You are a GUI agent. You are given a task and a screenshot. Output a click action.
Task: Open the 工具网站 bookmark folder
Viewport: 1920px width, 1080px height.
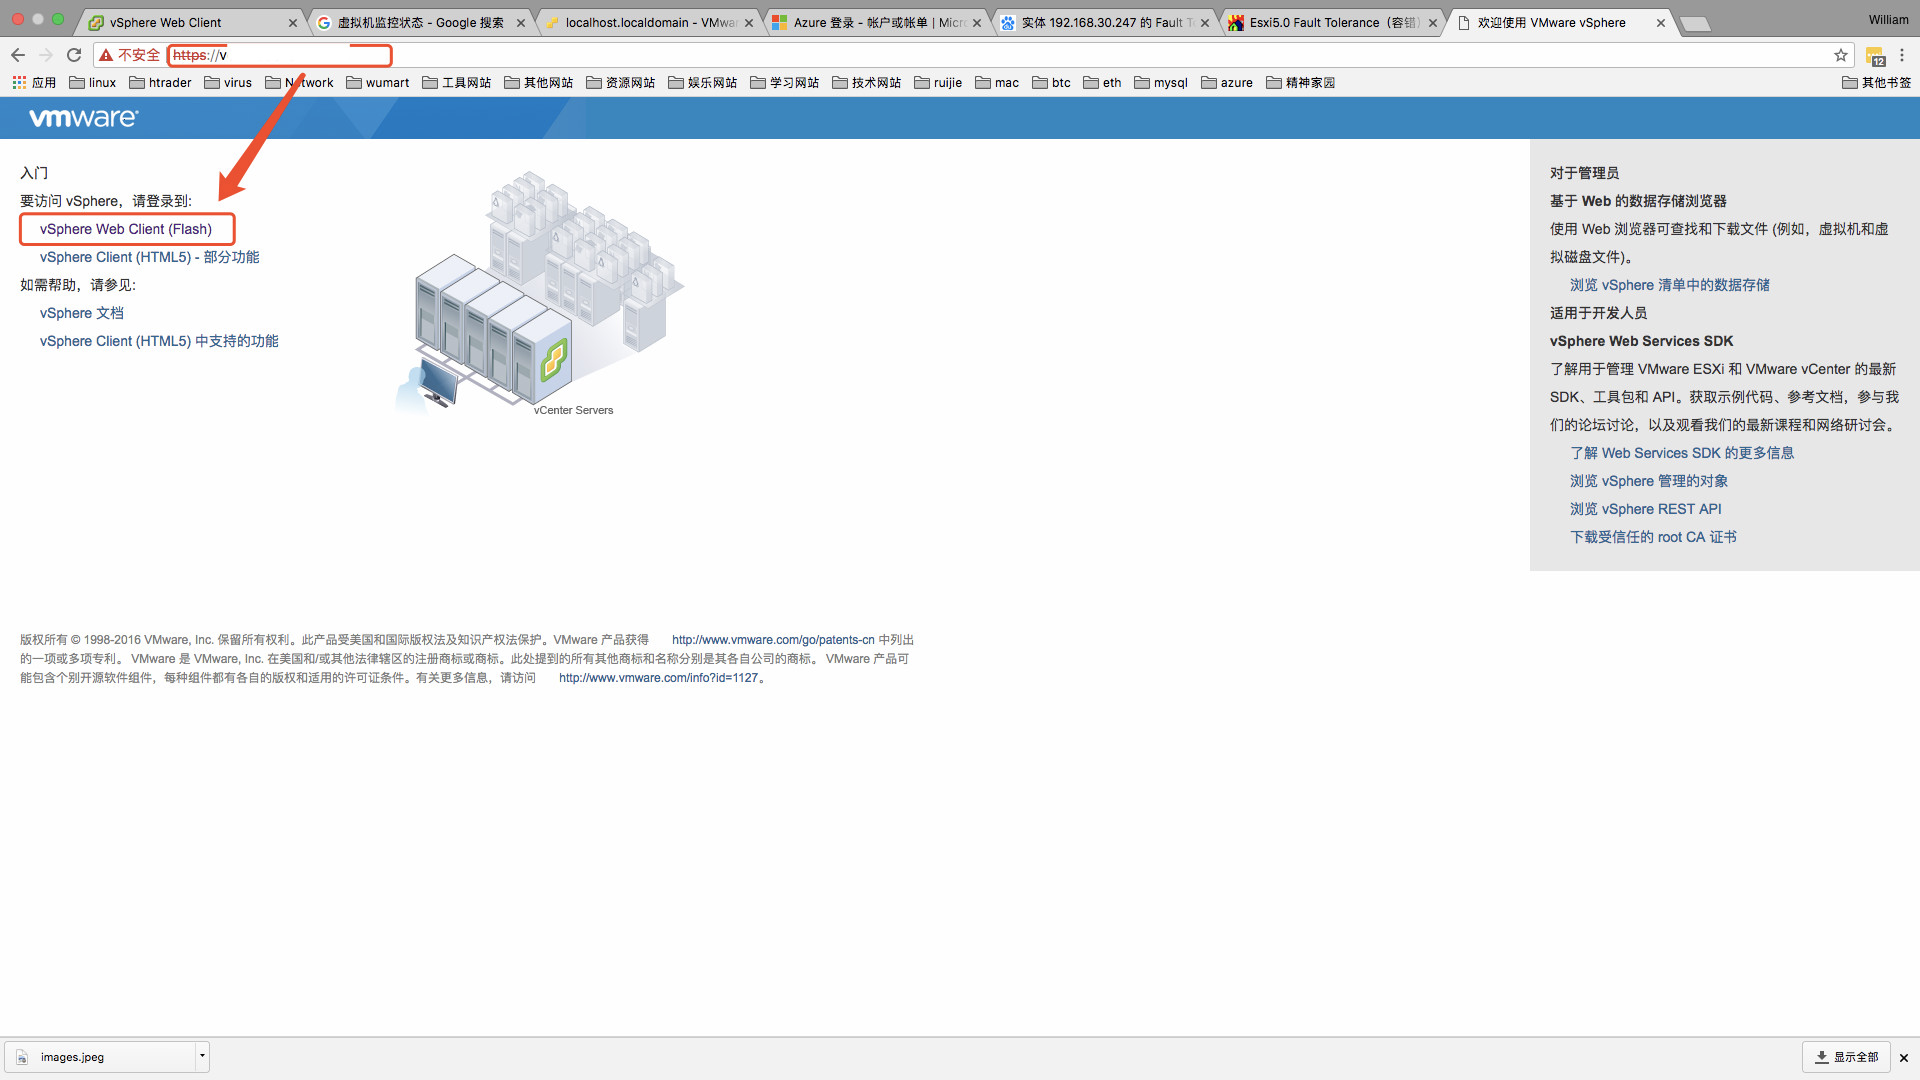[456, 83]
